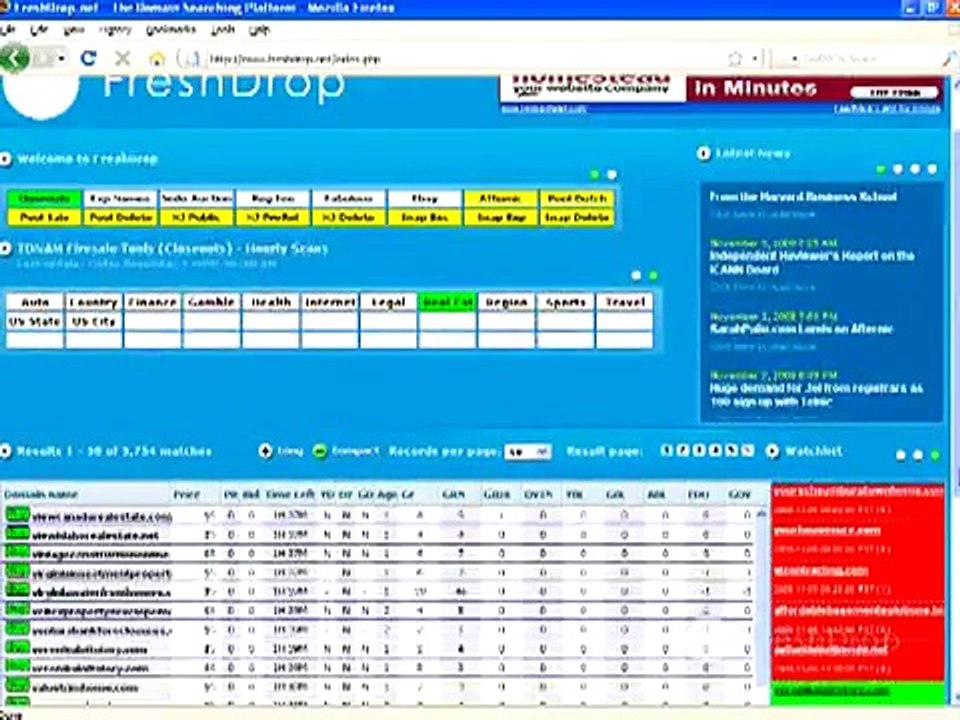960x720 pixels.
Task: Open SarahPalin.com Lands on Afternic news
Action: 801,329
